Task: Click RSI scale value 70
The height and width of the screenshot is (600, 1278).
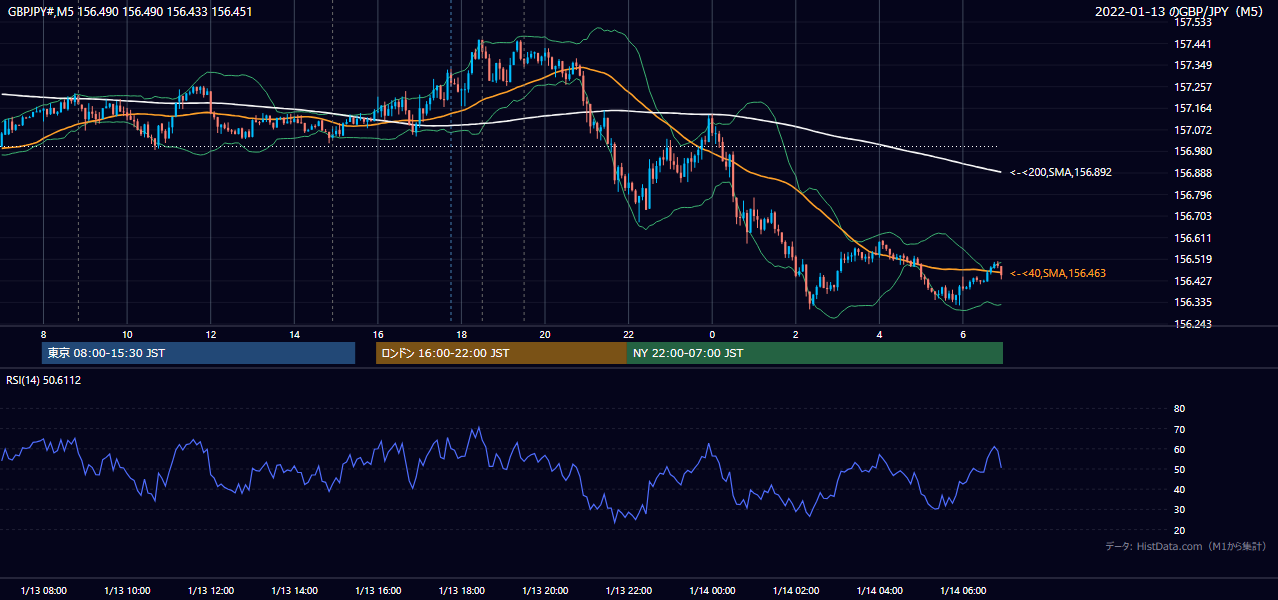Action: tap(1180, 429)
